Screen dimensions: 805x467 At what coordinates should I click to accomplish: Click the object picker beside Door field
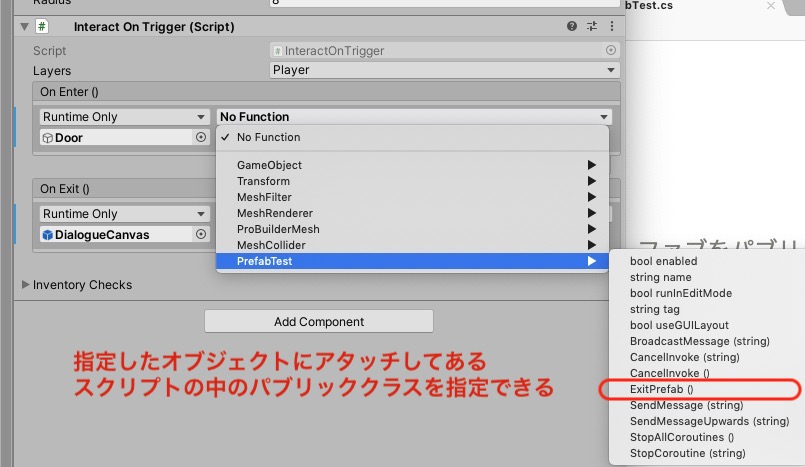point(201,138)
